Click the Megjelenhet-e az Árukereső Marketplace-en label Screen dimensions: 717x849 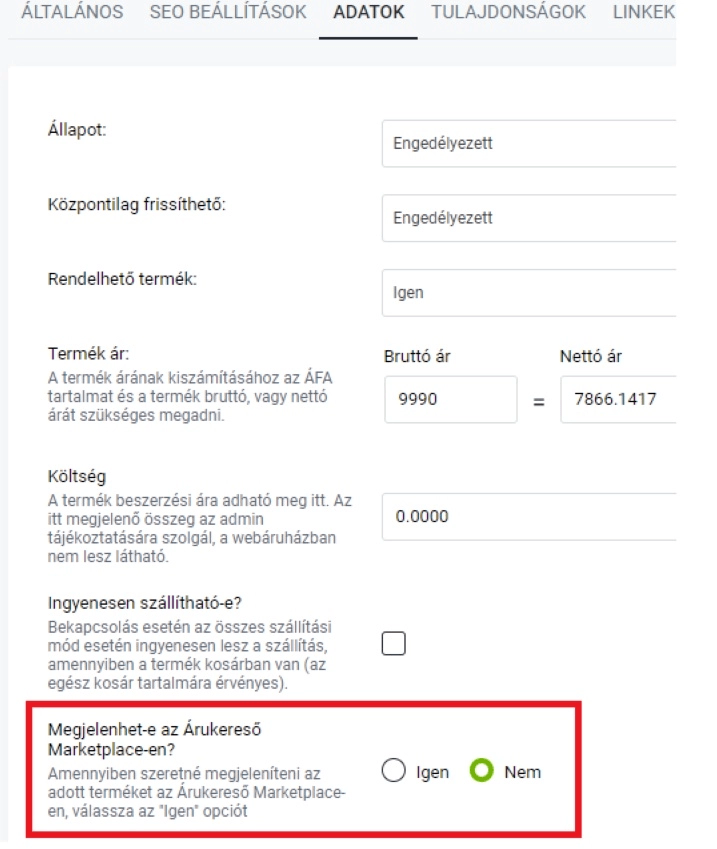coord(154,740)
